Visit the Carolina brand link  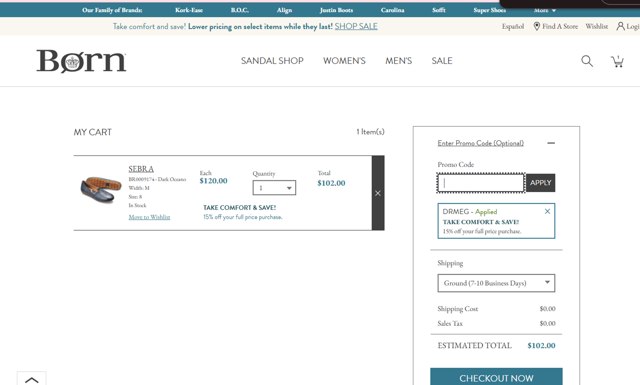pos(392,10)
